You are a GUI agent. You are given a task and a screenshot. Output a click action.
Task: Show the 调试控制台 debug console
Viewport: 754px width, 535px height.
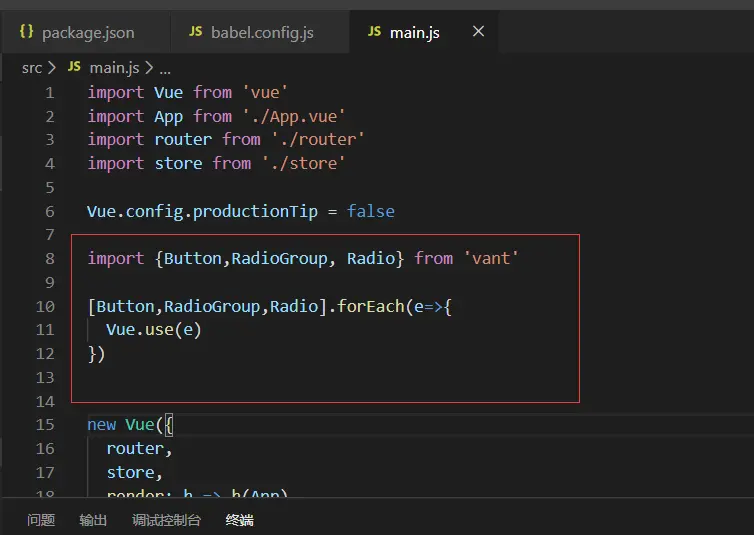pos(166,520)
